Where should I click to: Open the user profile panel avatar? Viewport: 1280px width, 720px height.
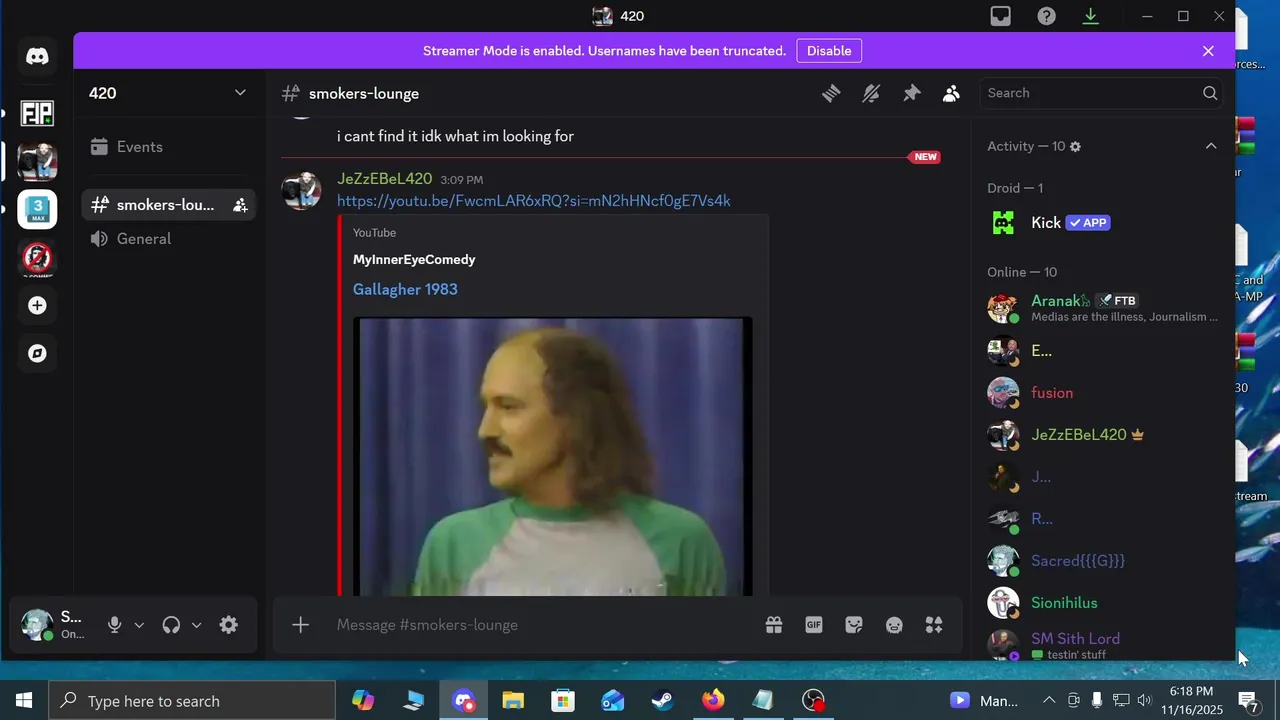click(x=37, y=625)
